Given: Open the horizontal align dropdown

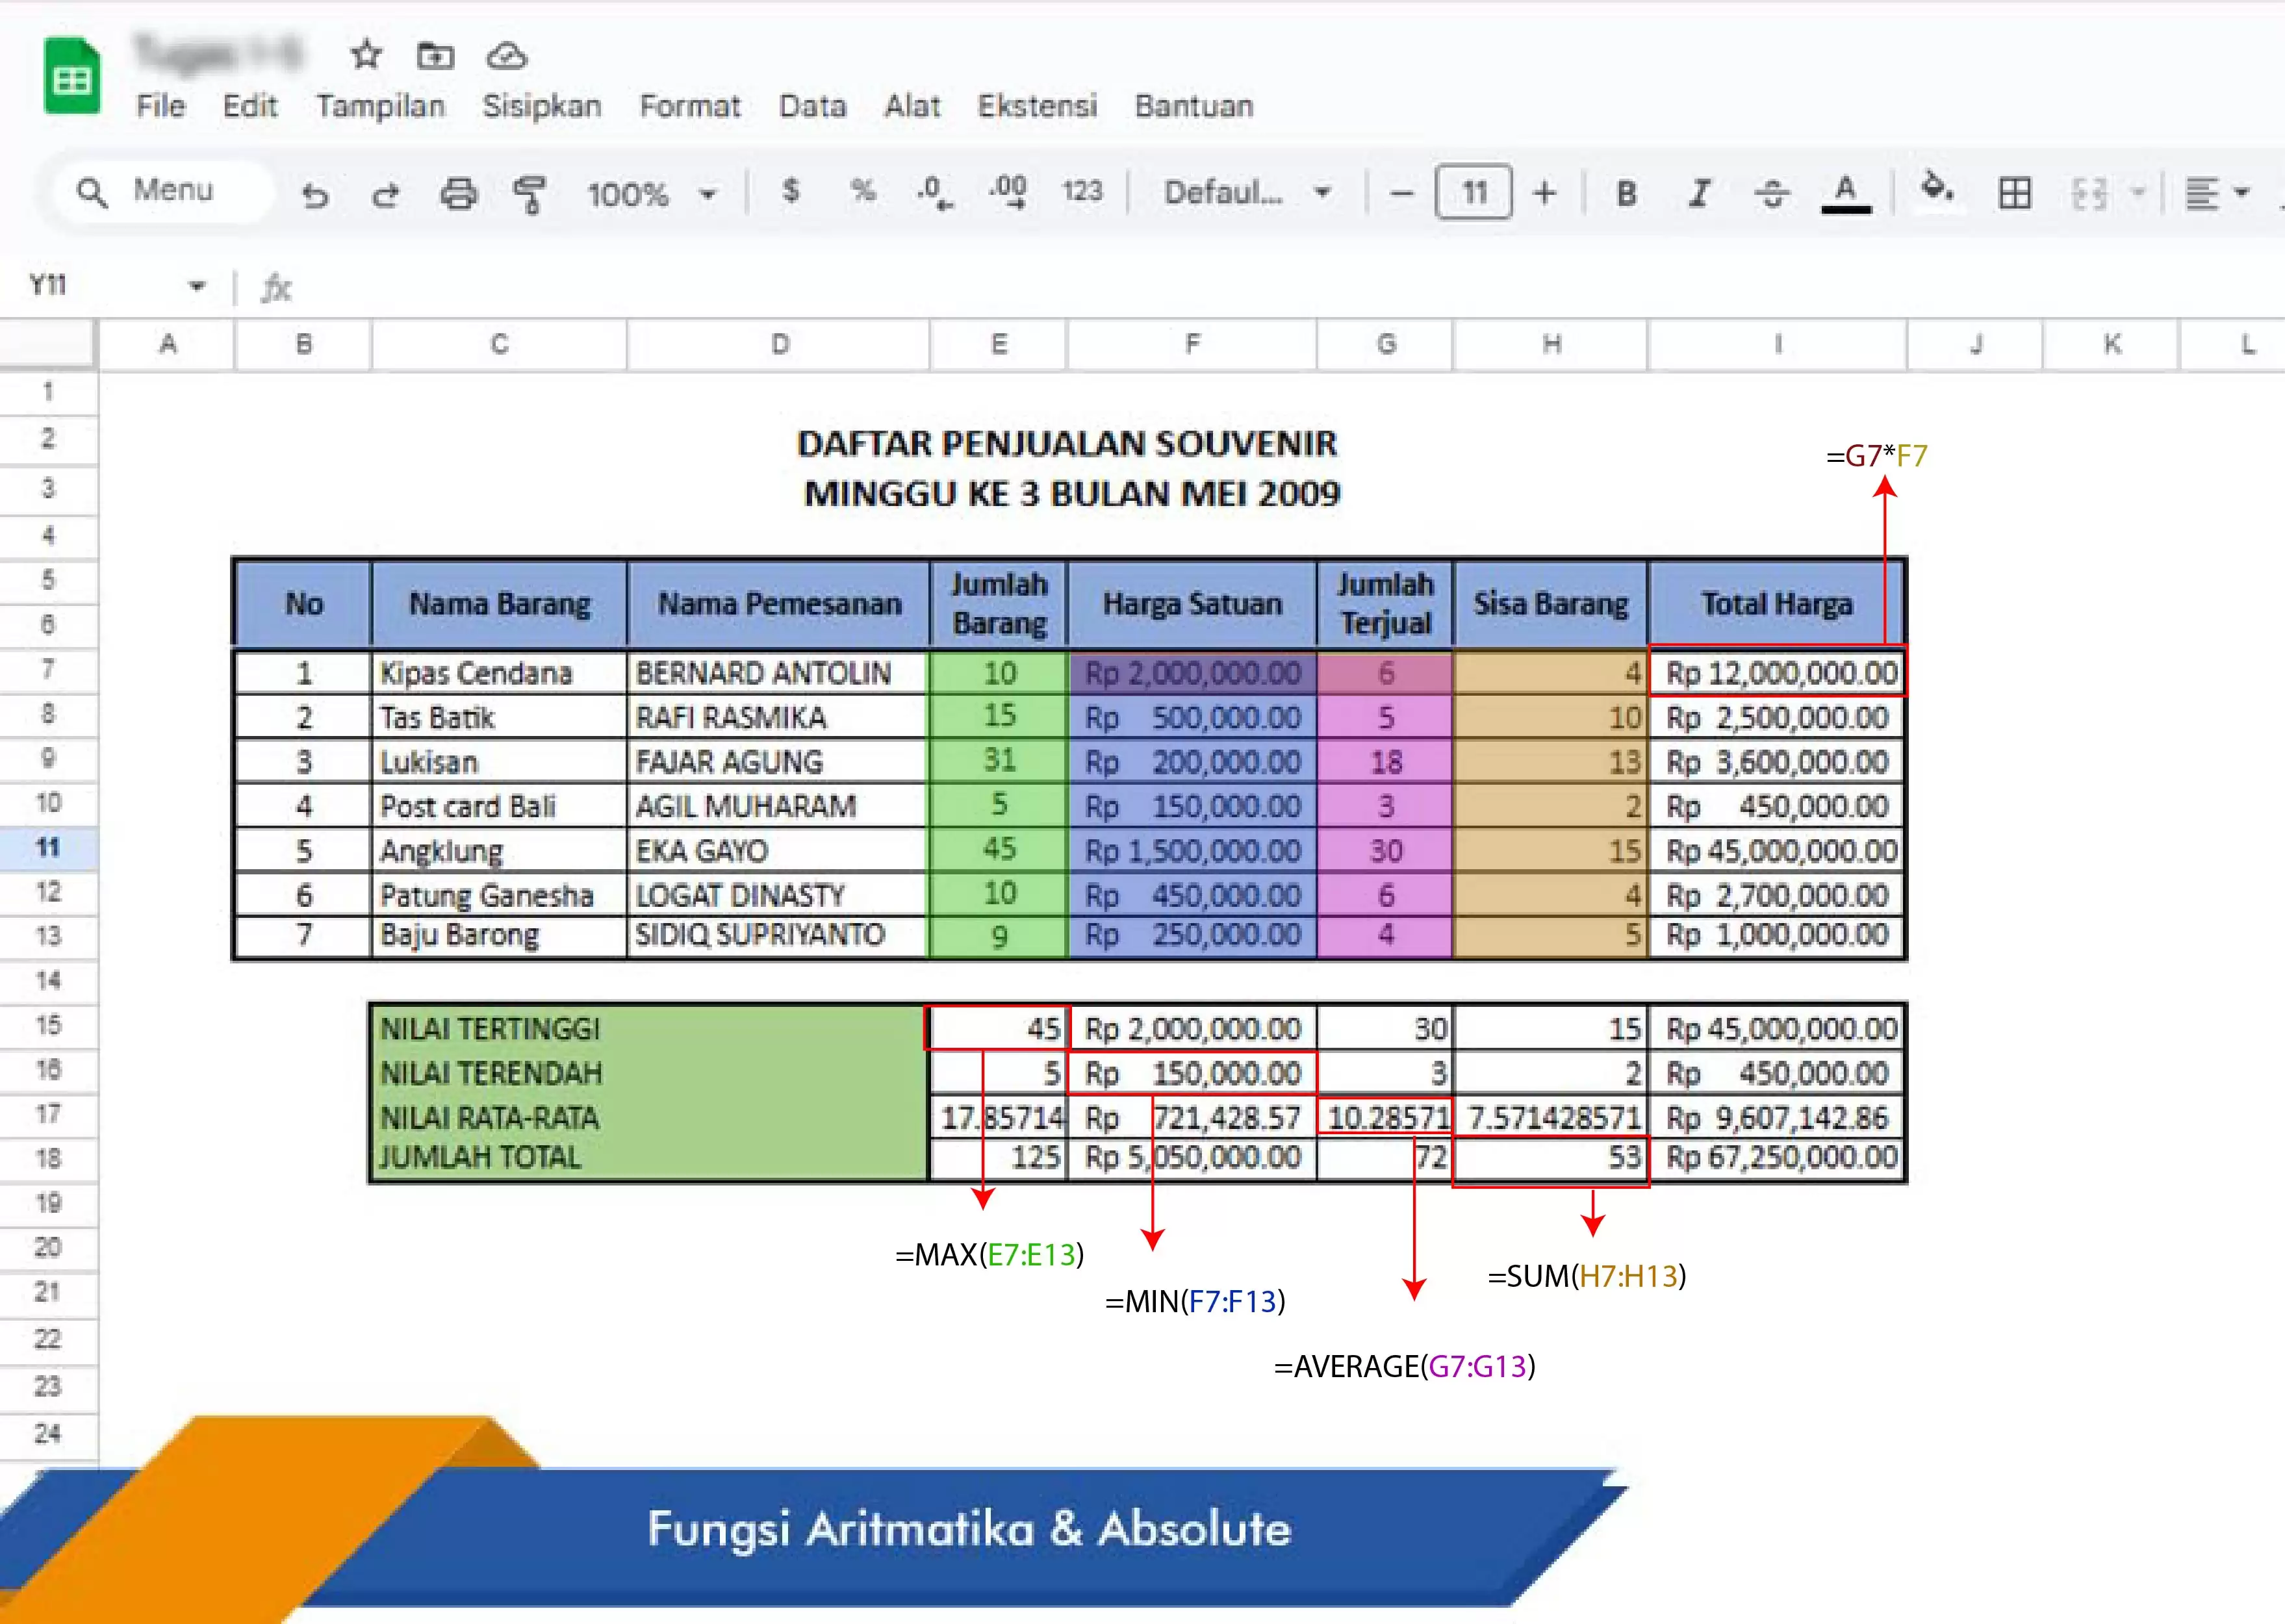Looking at the screenshot, I should point(2215,192).
